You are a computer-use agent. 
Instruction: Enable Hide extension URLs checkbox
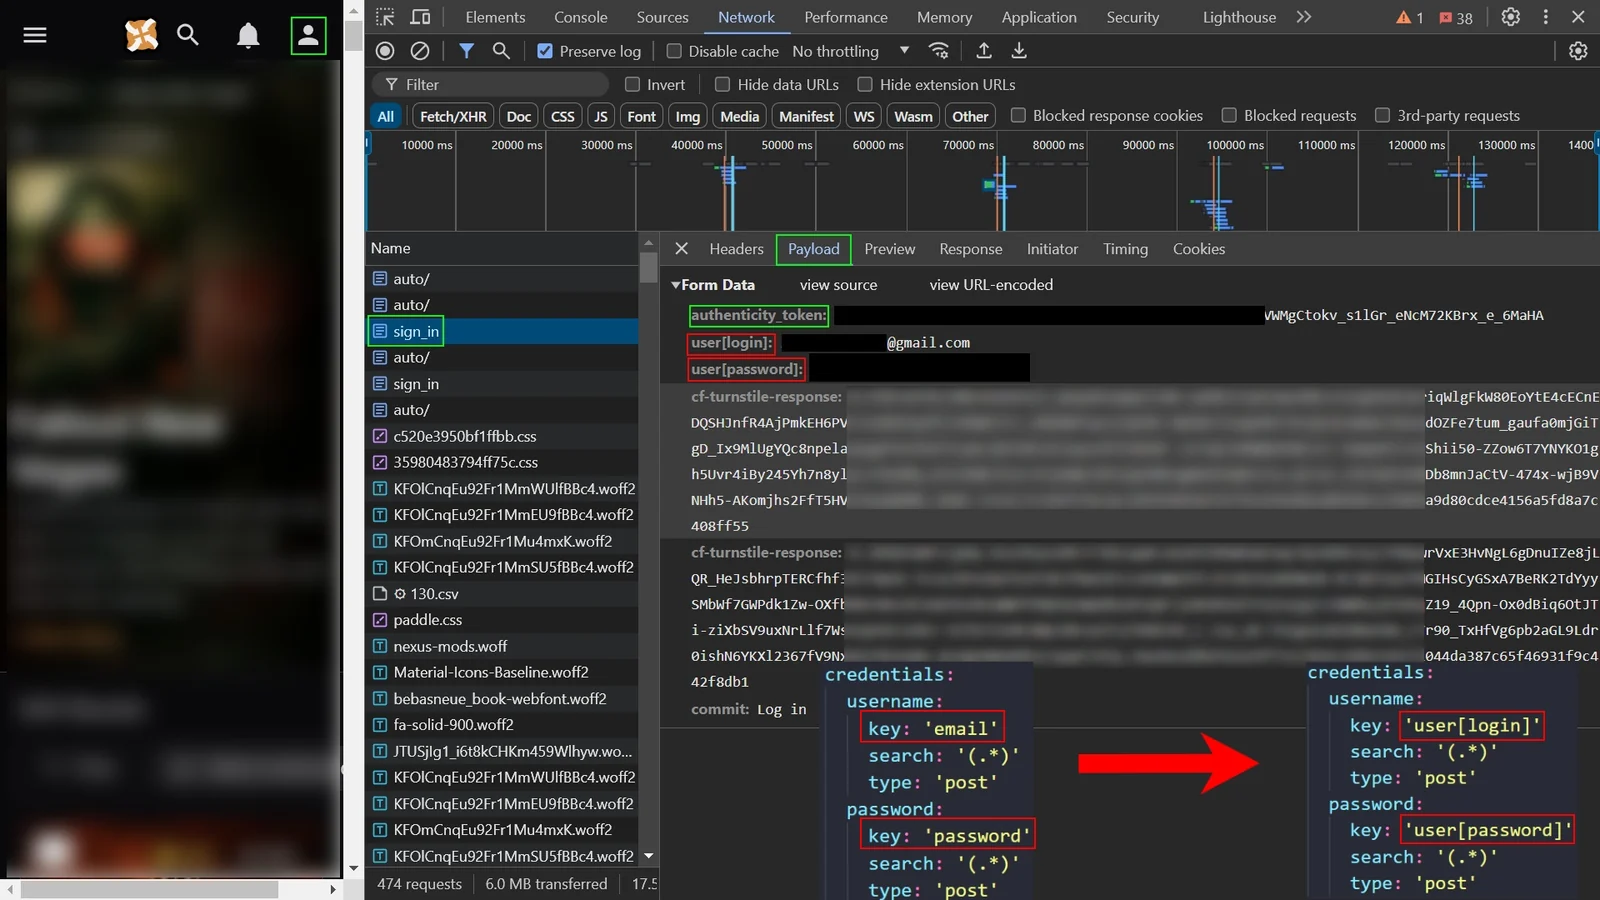click(865, 85)
